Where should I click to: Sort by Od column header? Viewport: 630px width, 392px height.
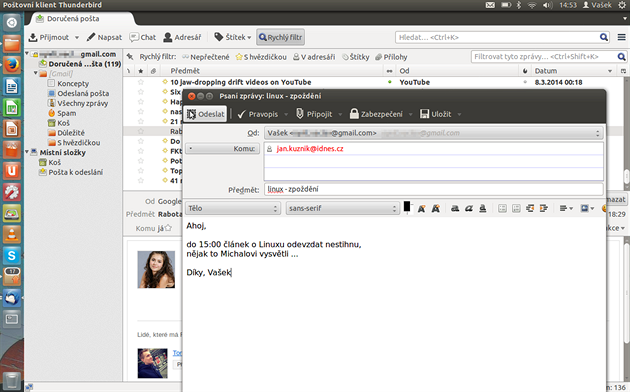[x=456, y=71]
